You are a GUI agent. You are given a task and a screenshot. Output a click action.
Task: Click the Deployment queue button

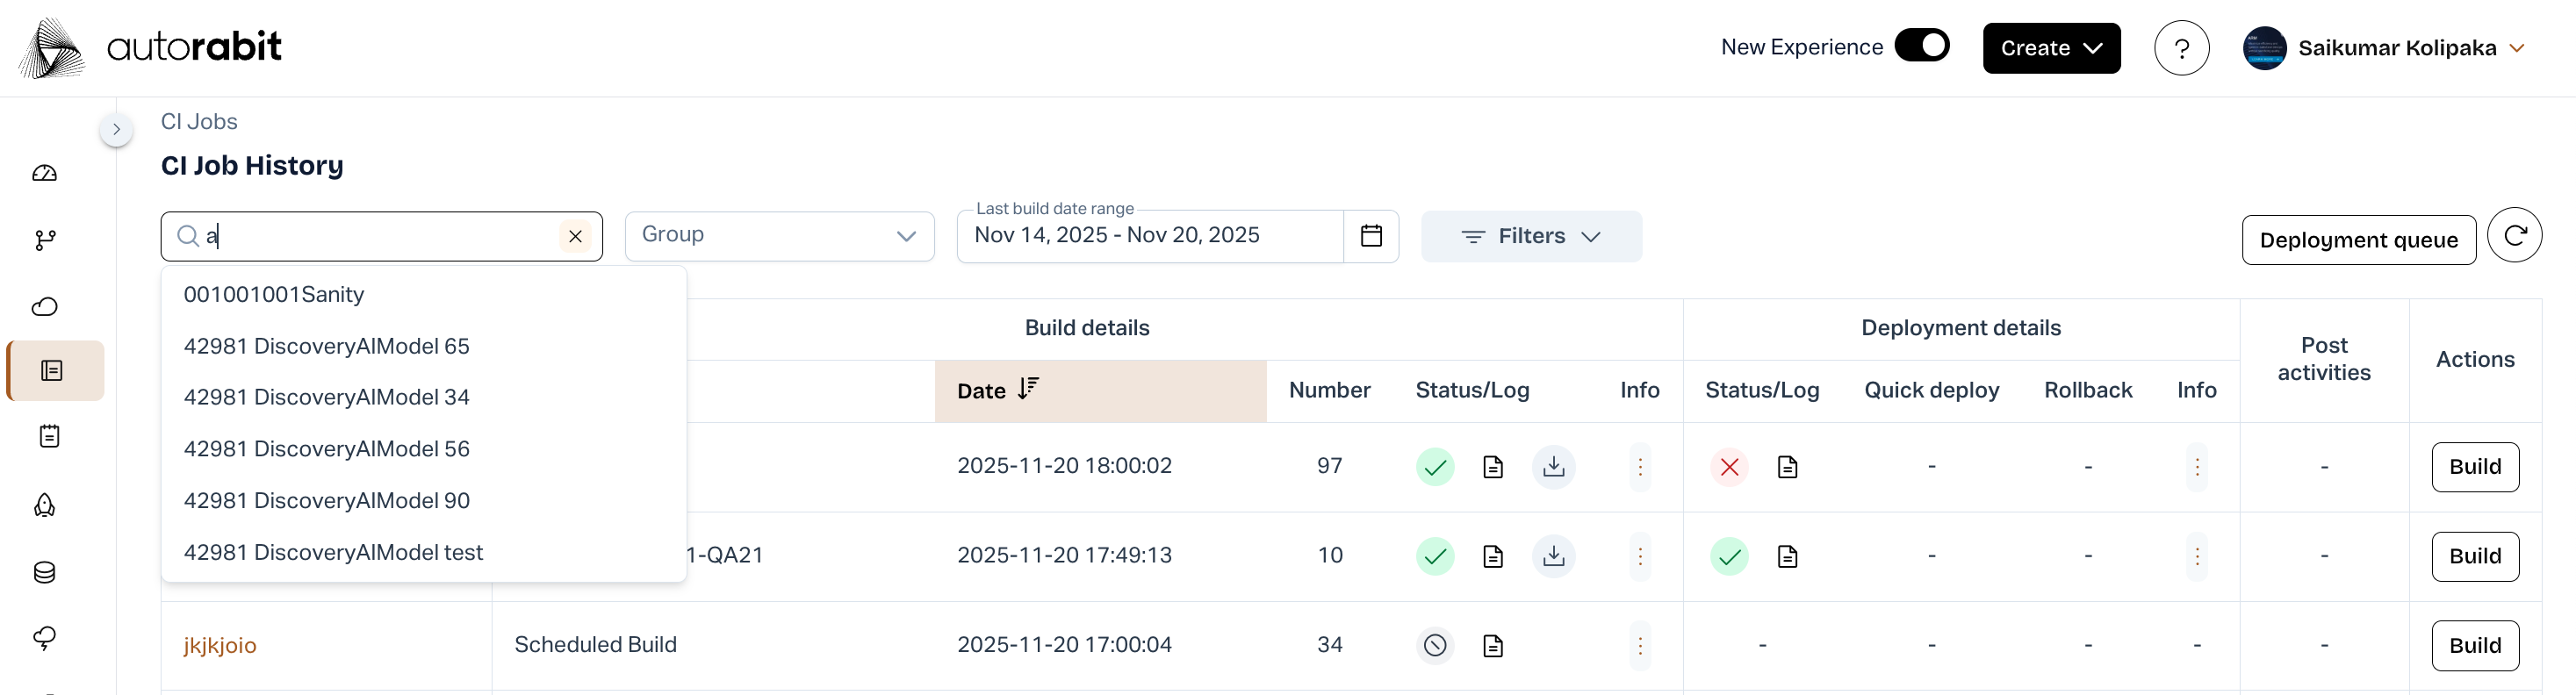[2357, 241]
